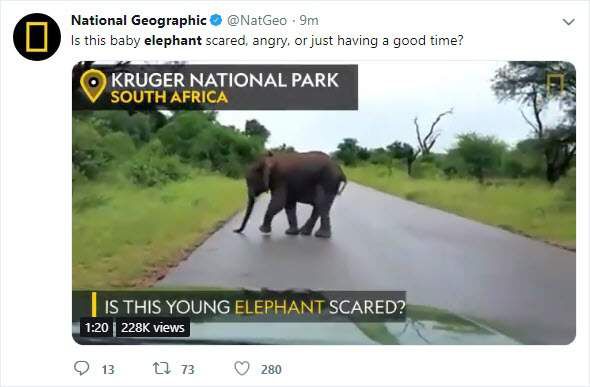
Task: Click the retweet arrows icon
Action: click(161, 369)
